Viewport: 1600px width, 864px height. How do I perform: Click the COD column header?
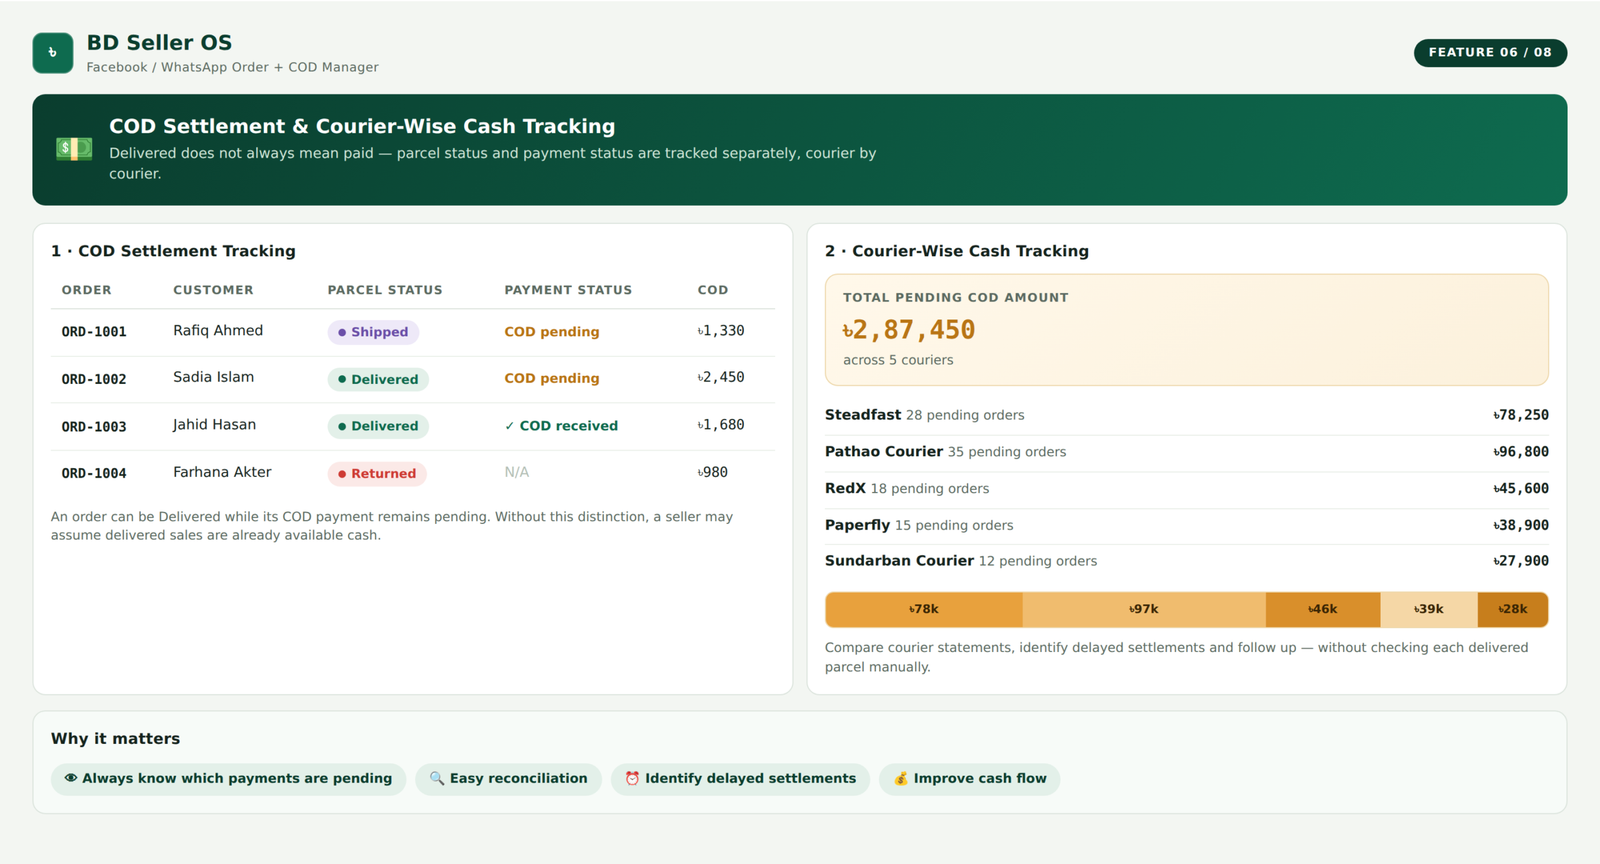[713, 290]
